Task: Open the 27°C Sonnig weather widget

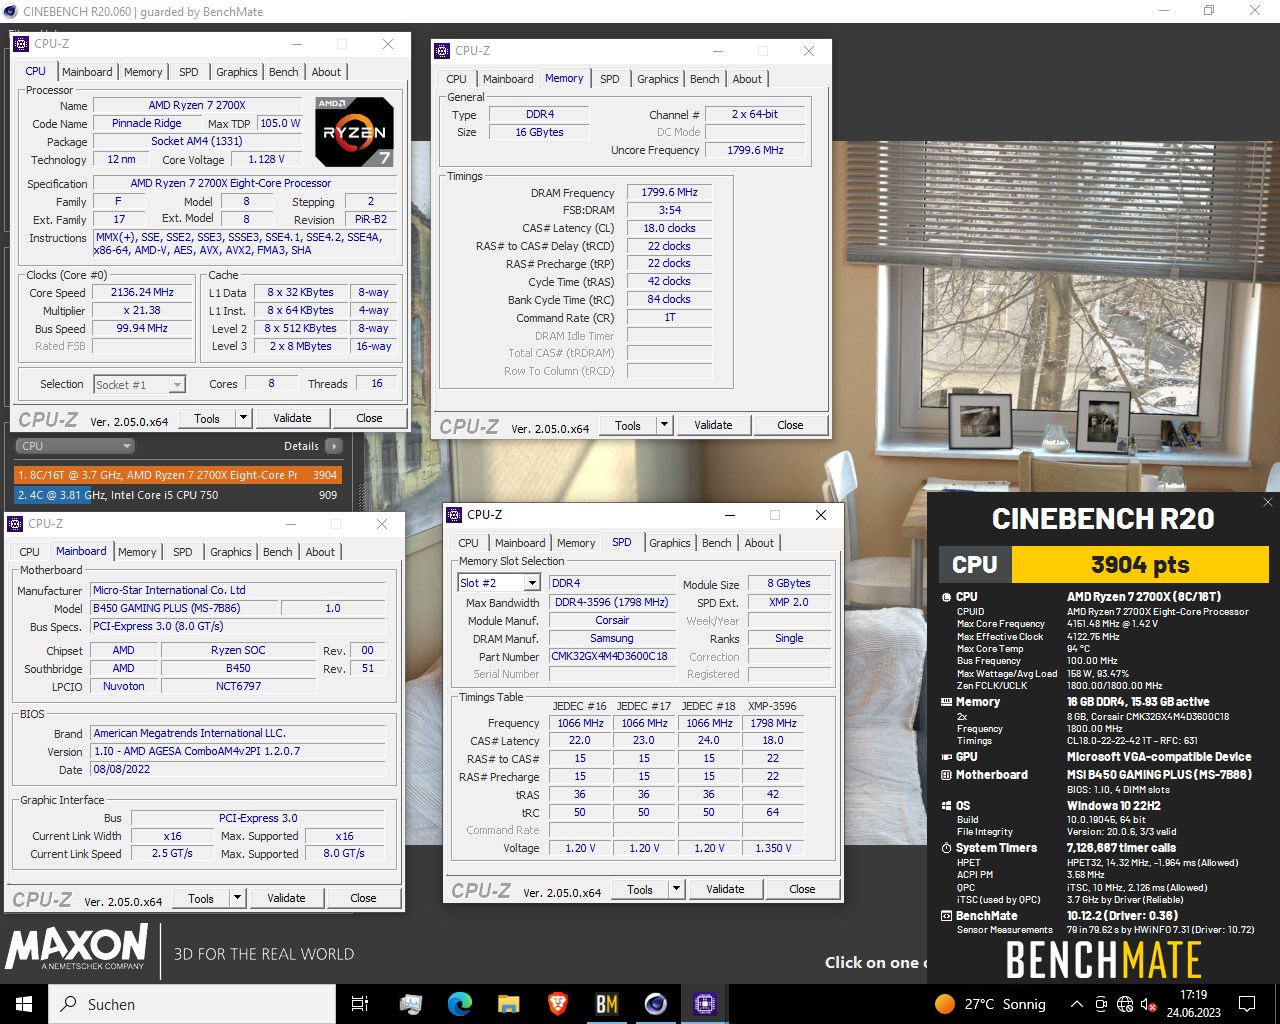Action: (990, 1004)
